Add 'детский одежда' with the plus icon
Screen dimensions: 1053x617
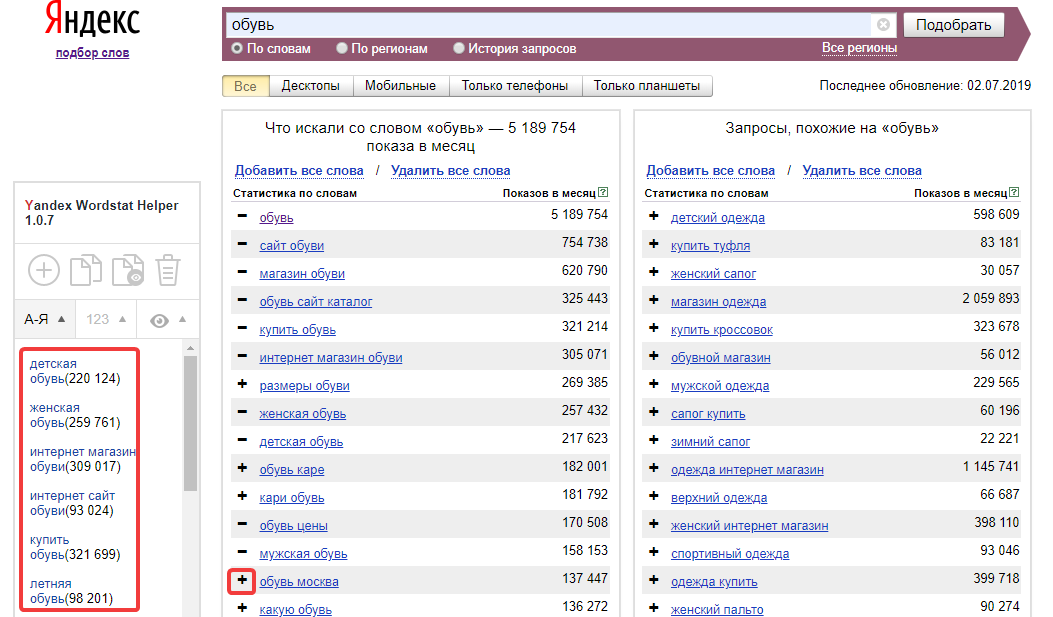(x=653, y=216)
